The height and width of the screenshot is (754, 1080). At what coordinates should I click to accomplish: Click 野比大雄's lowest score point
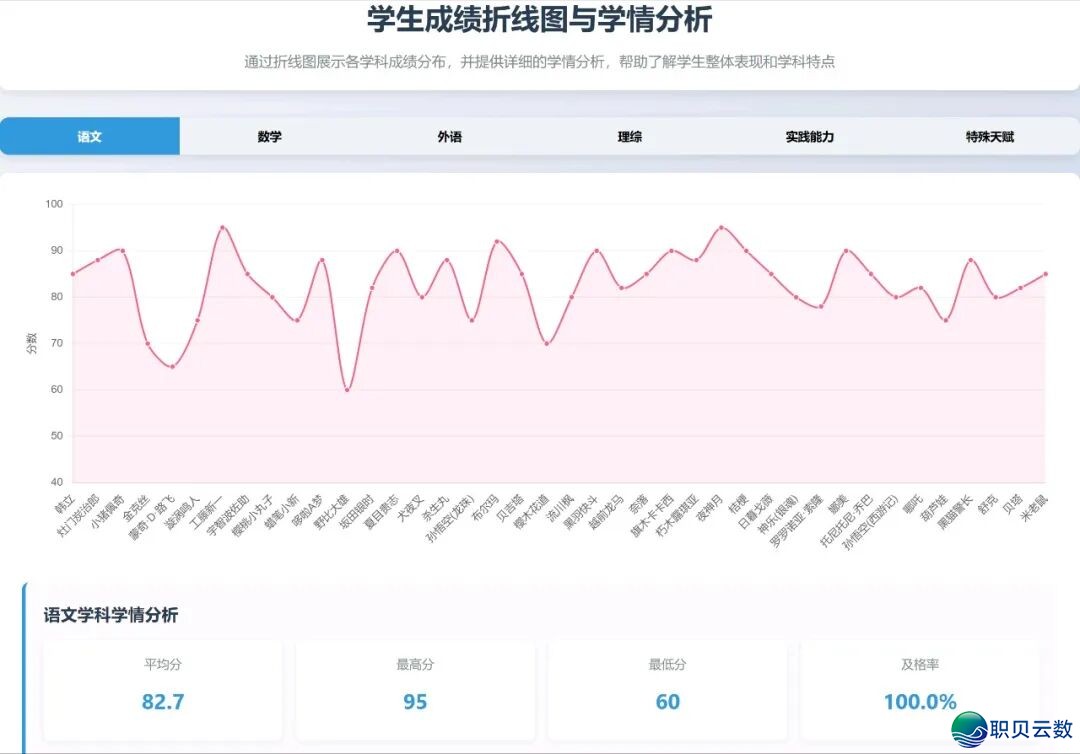tap(346, 390)
